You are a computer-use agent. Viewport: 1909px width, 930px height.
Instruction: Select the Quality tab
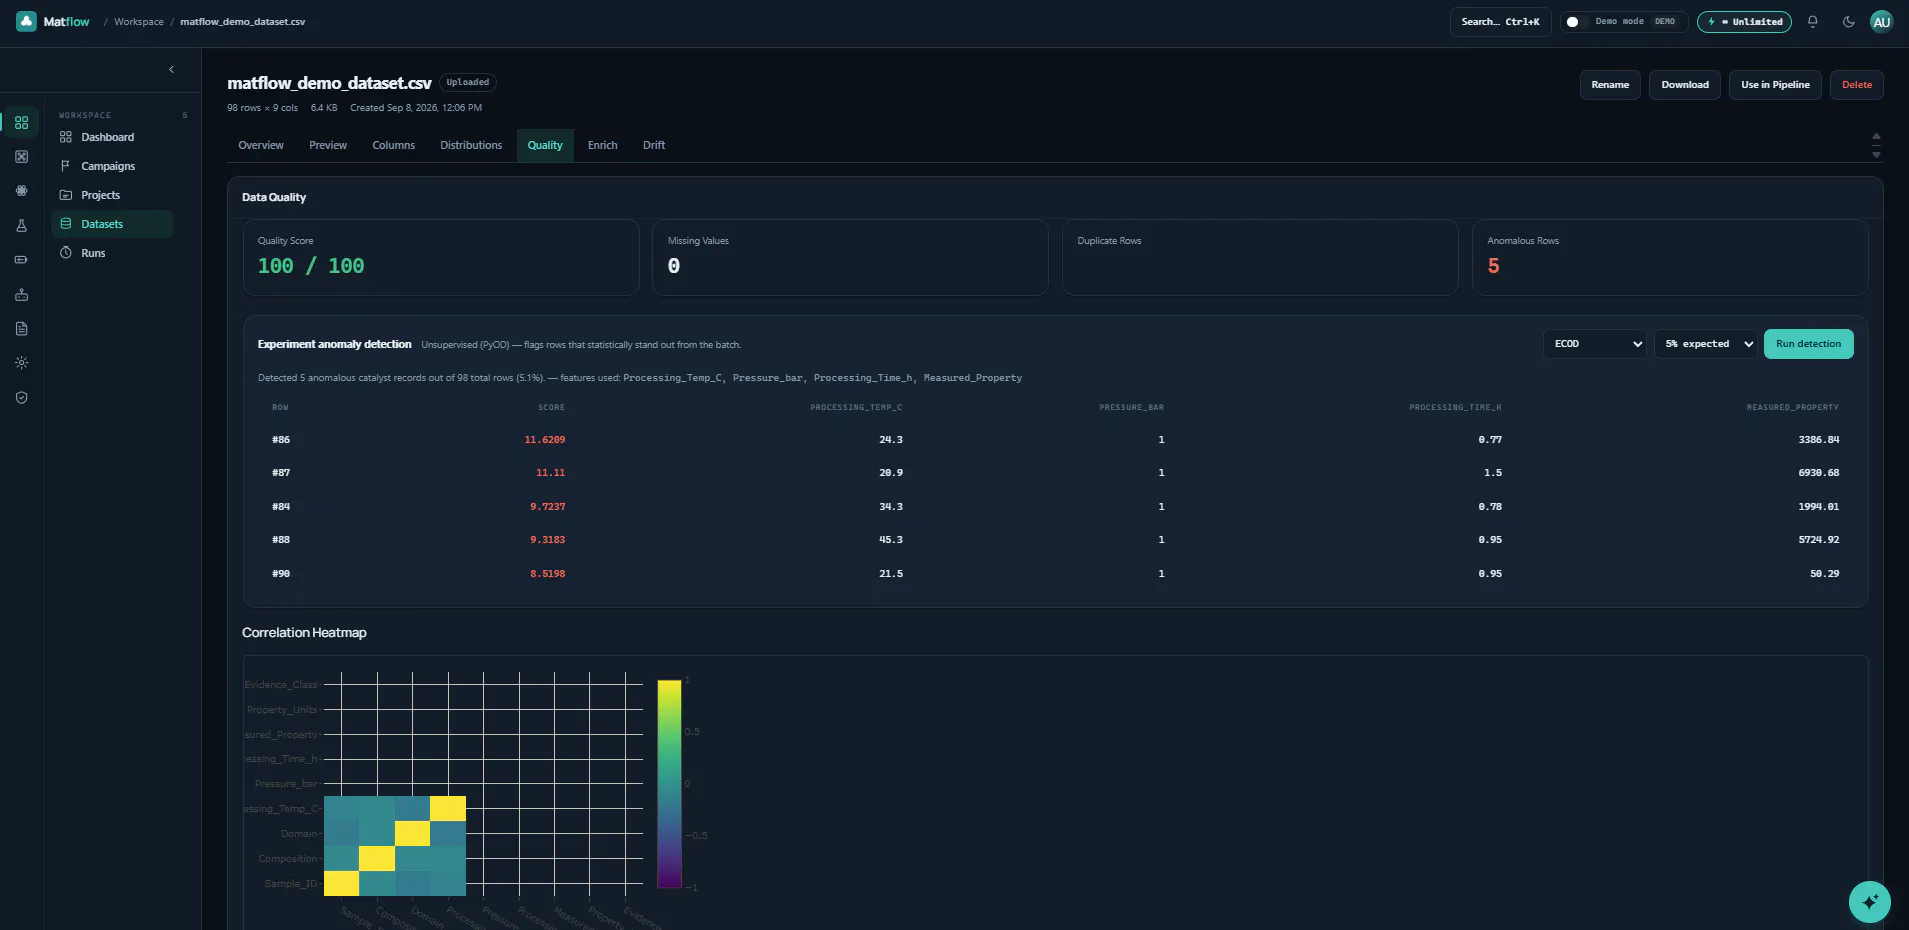[545, 146]
